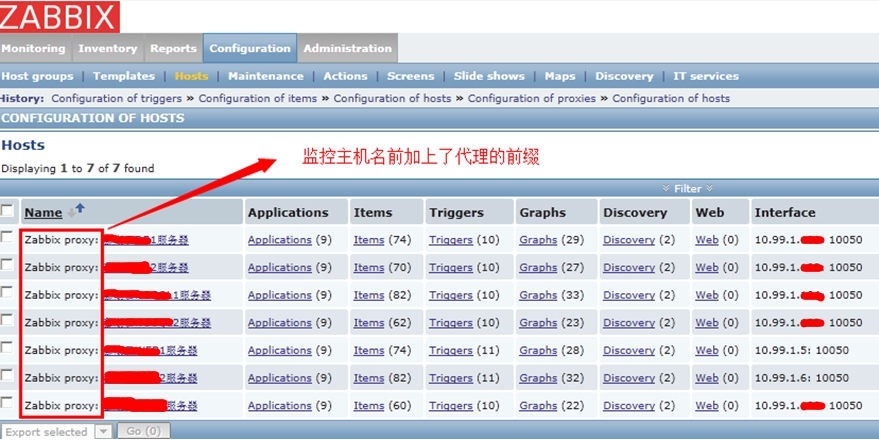This screenshot has width=879, height=440.
Task: Go to Slide shows submenu
Action: click(x=489, y=76)
